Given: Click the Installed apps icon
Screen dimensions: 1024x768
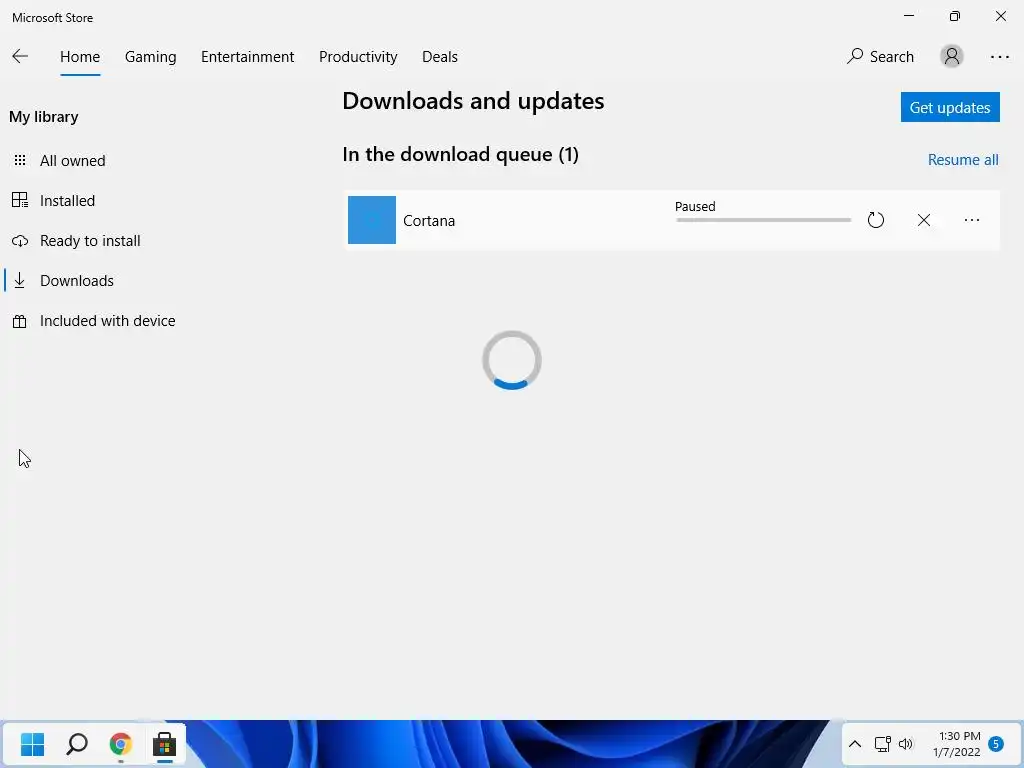Looking at the screenshot, I should click(x=20, y=200).
